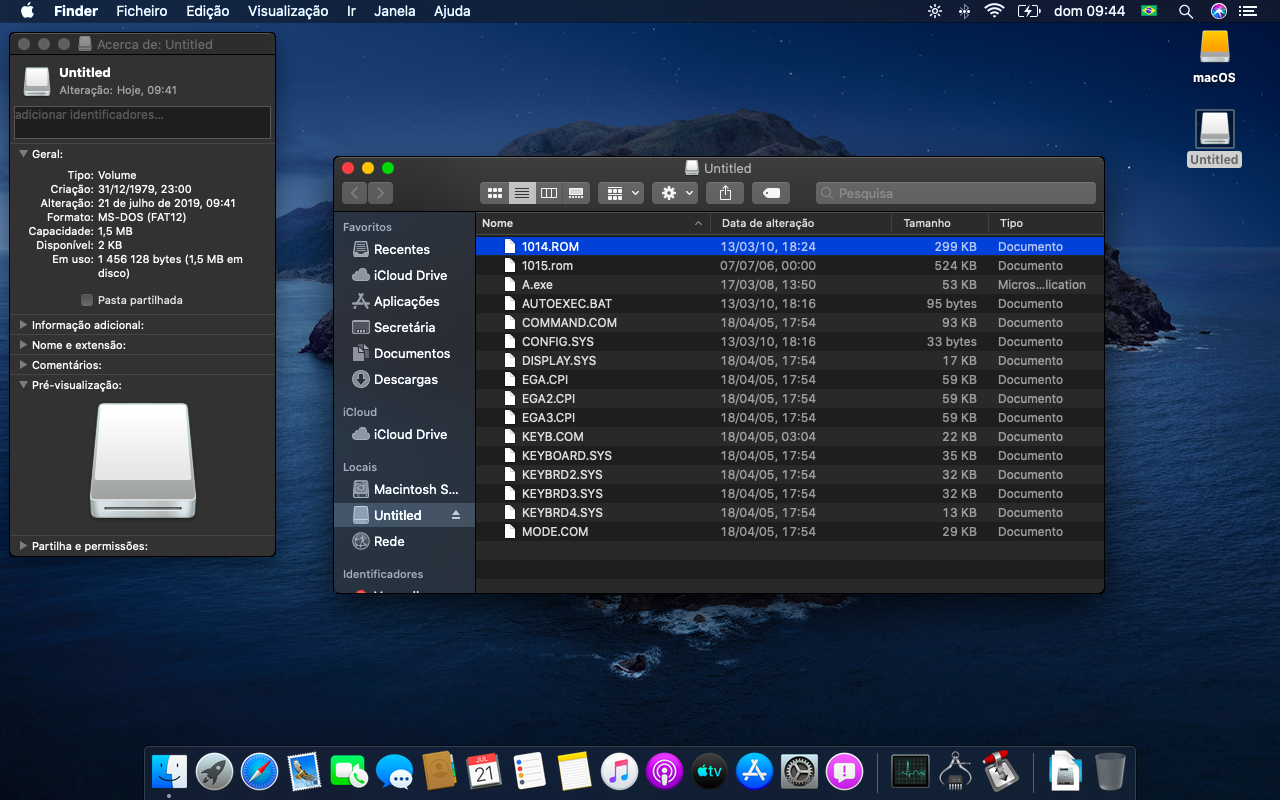
Task: Collapse the Geral section
Action: [23, 154]
